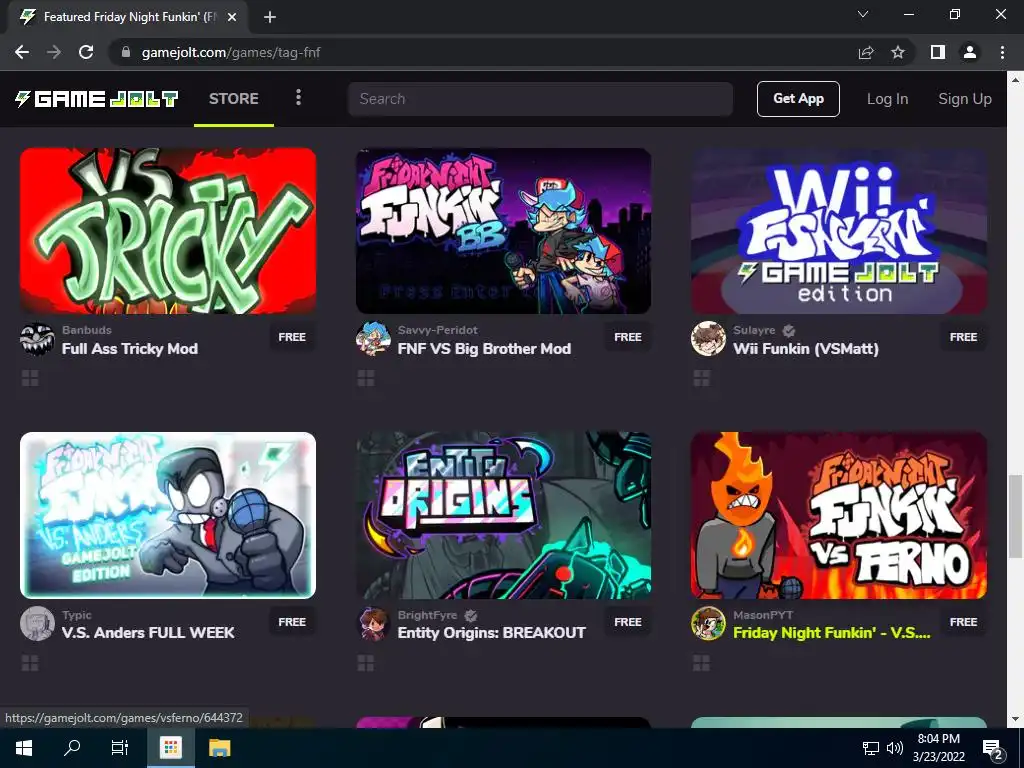Focus the Search input field
Viewport: 1024px width, 768px height.
[540, 99]
